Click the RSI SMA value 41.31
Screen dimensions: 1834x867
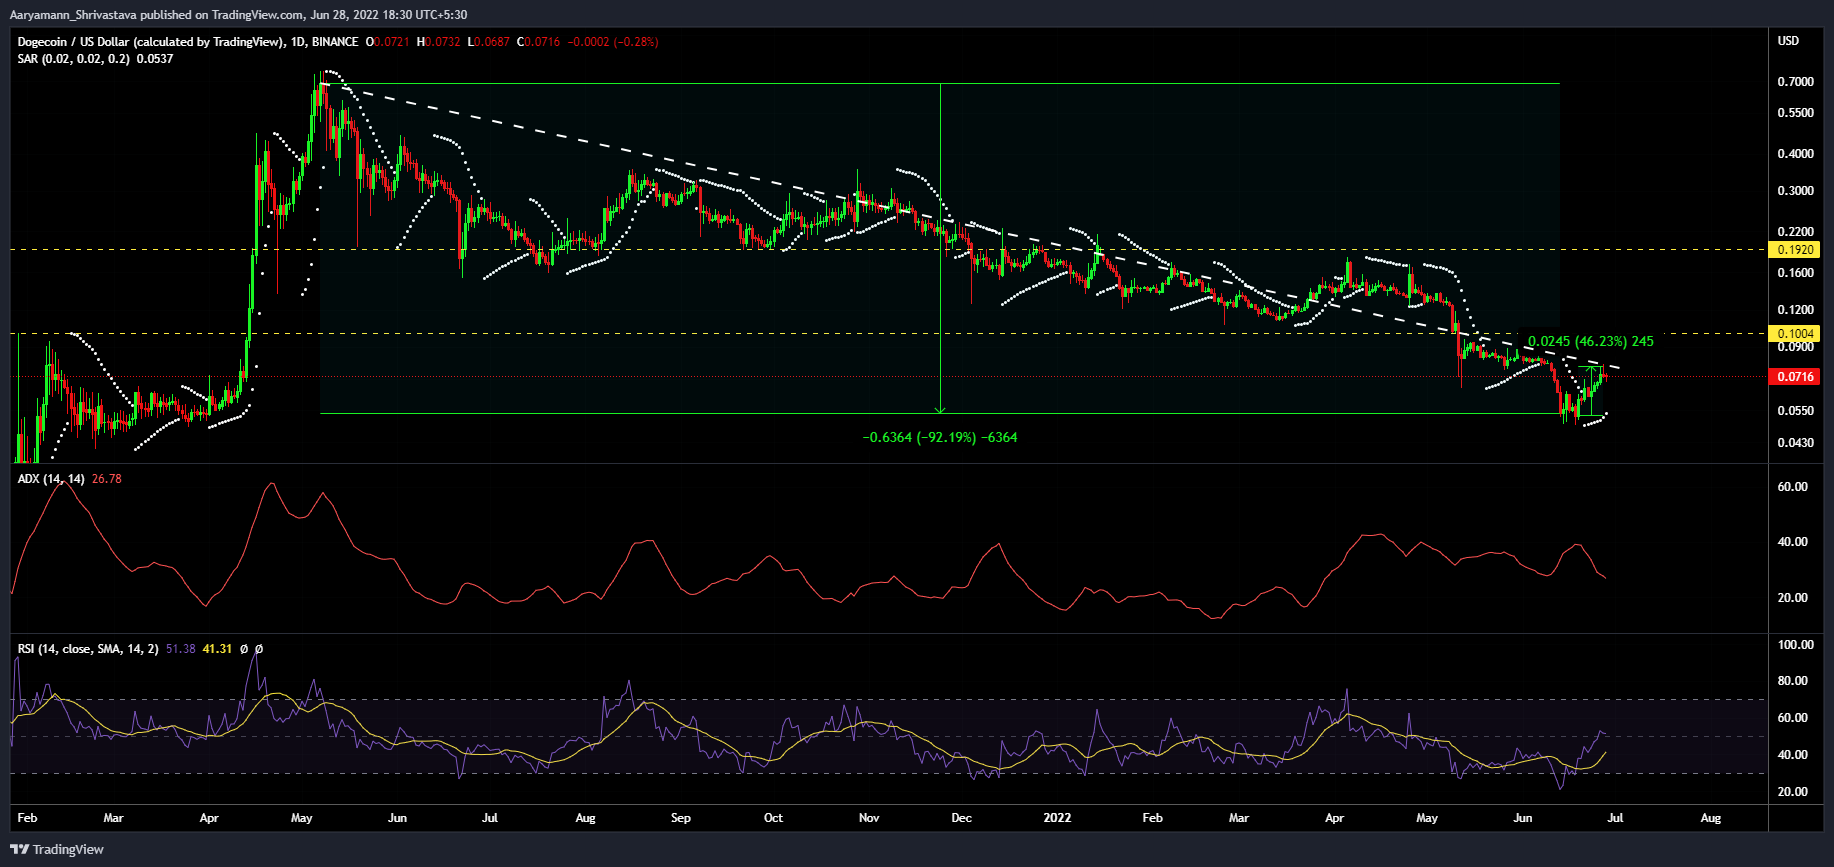pos(217,649)
